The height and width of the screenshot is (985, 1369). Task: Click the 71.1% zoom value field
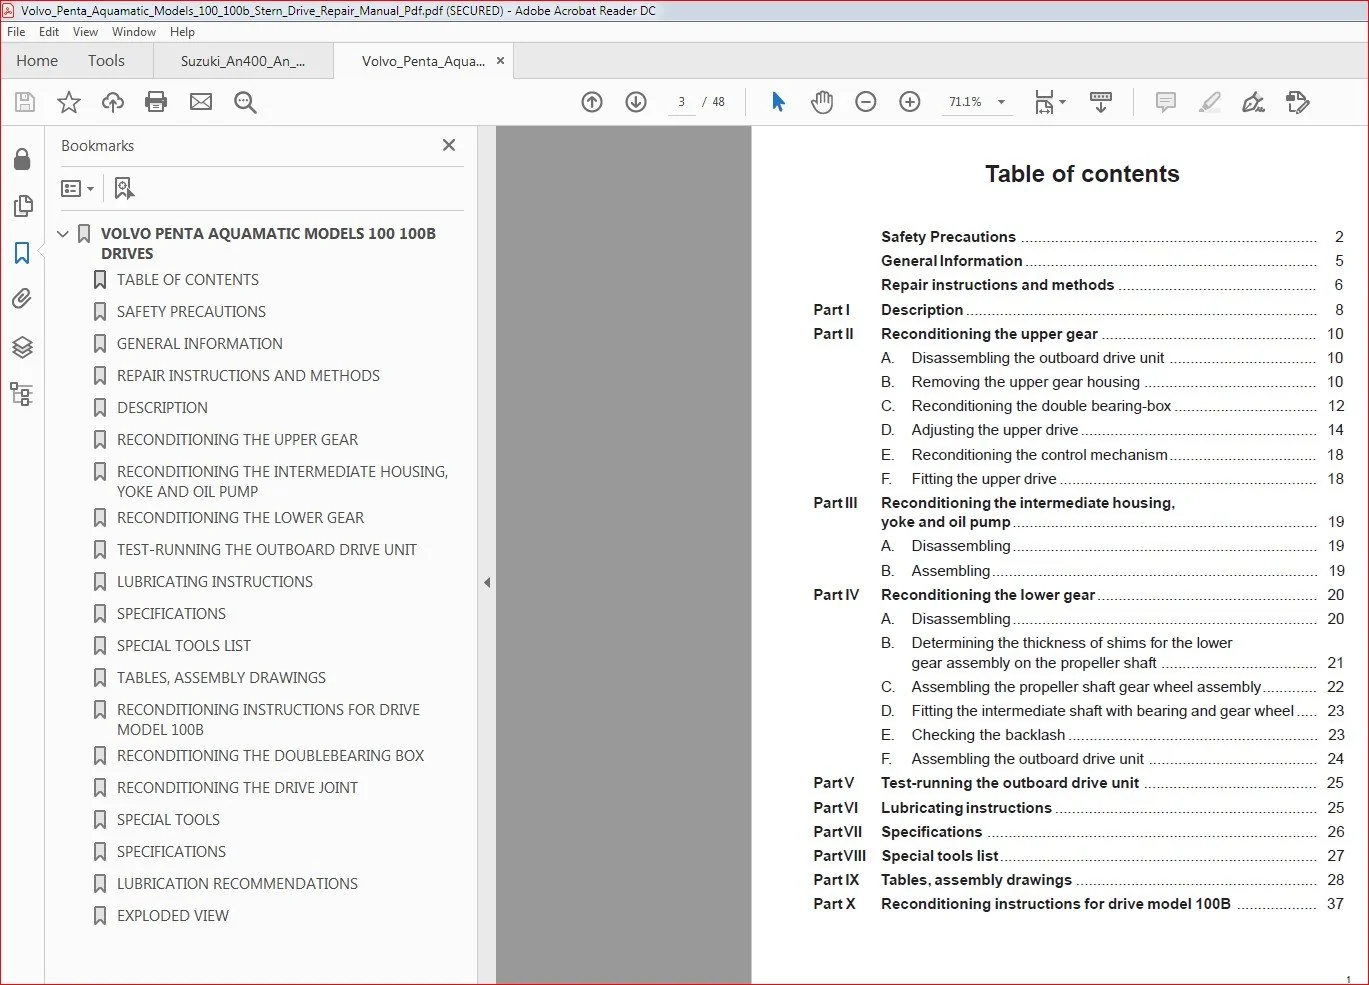(x=965, y=102)
